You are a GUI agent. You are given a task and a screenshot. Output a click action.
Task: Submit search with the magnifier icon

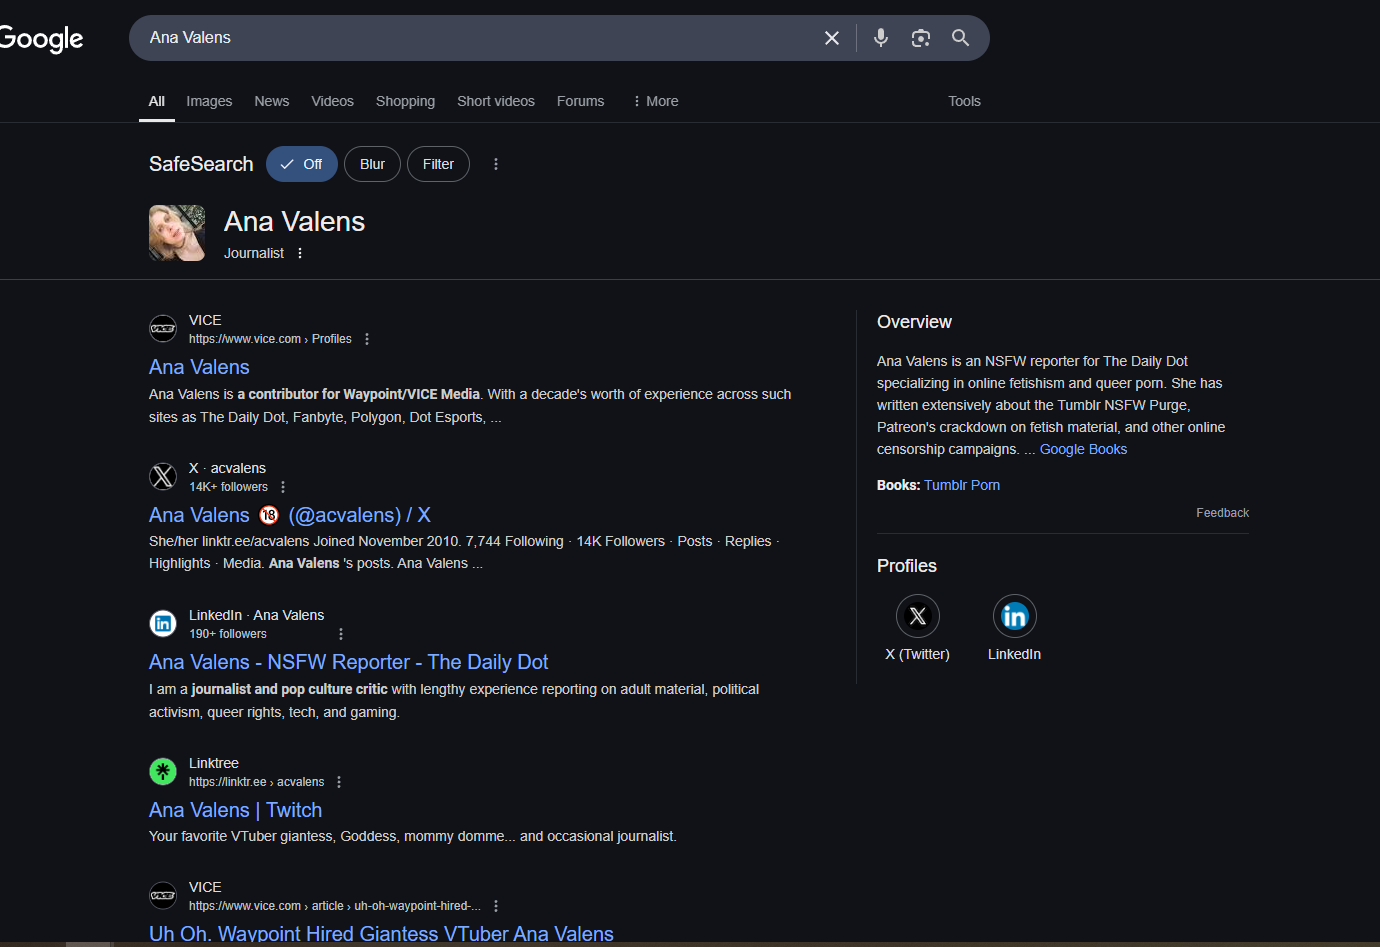[x=960, y=38]
